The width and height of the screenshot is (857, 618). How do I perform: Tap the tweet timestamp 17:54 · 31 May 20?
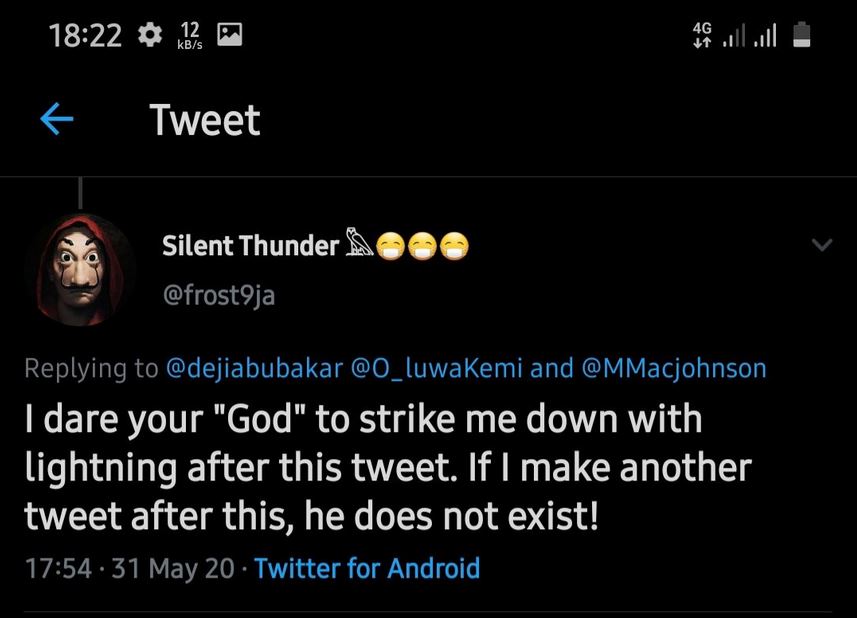tap(127, 569)
